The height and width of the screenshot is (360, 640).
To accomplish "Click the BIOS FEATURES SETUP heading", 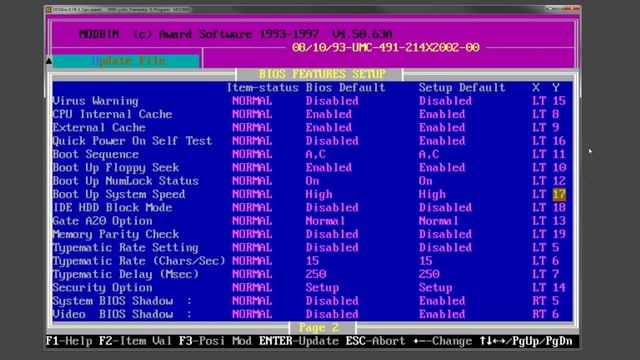I will tap(322, 74).
